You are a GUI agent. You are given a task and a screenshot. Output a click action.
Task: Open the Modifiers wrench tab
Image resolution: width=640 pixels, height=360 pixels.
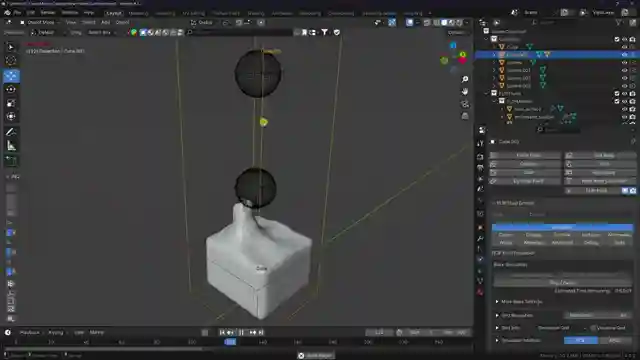481,238
